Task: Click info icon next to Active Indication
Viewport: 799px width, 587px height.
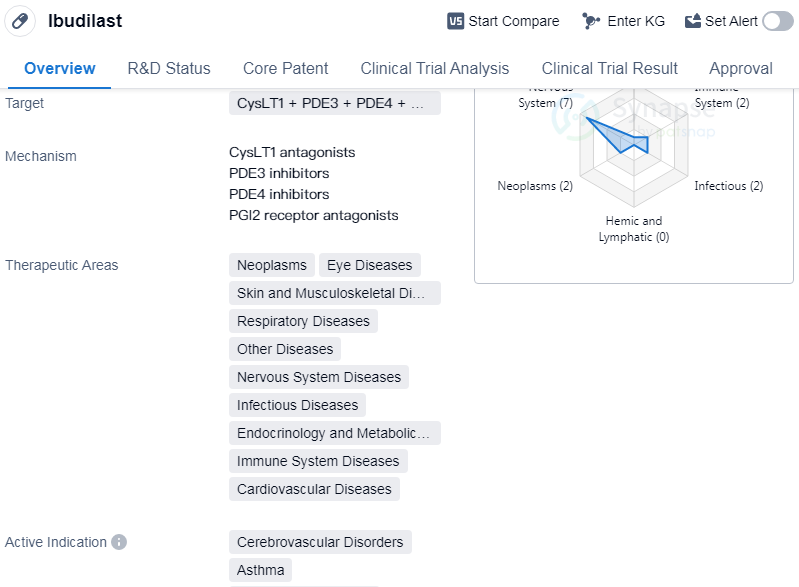Action: pos(119,542)
